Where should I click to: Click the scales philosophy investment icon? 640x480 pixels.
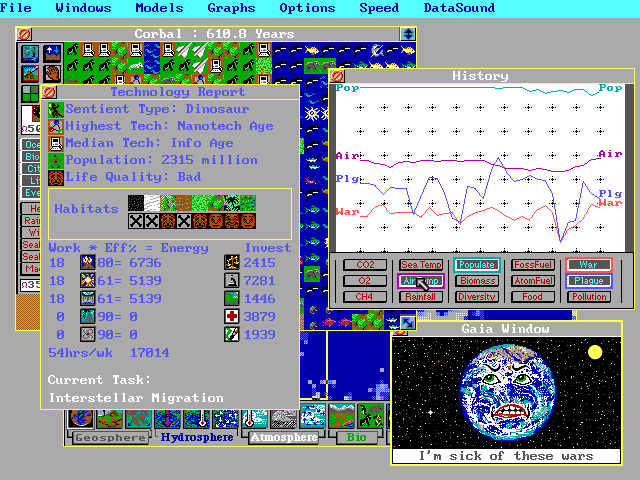coord(232,262)
